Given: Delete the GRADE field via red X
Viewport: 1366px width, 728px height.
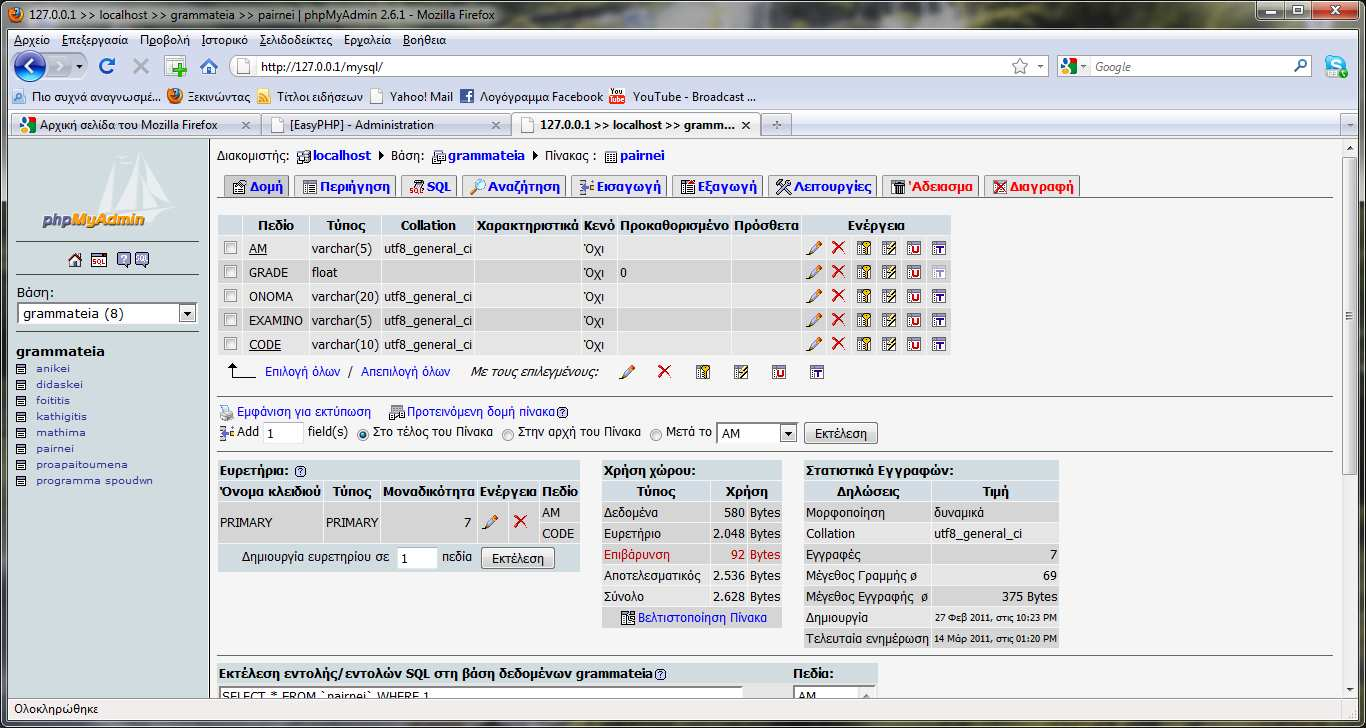Looking at the screenshot, I should coord(838,272).
